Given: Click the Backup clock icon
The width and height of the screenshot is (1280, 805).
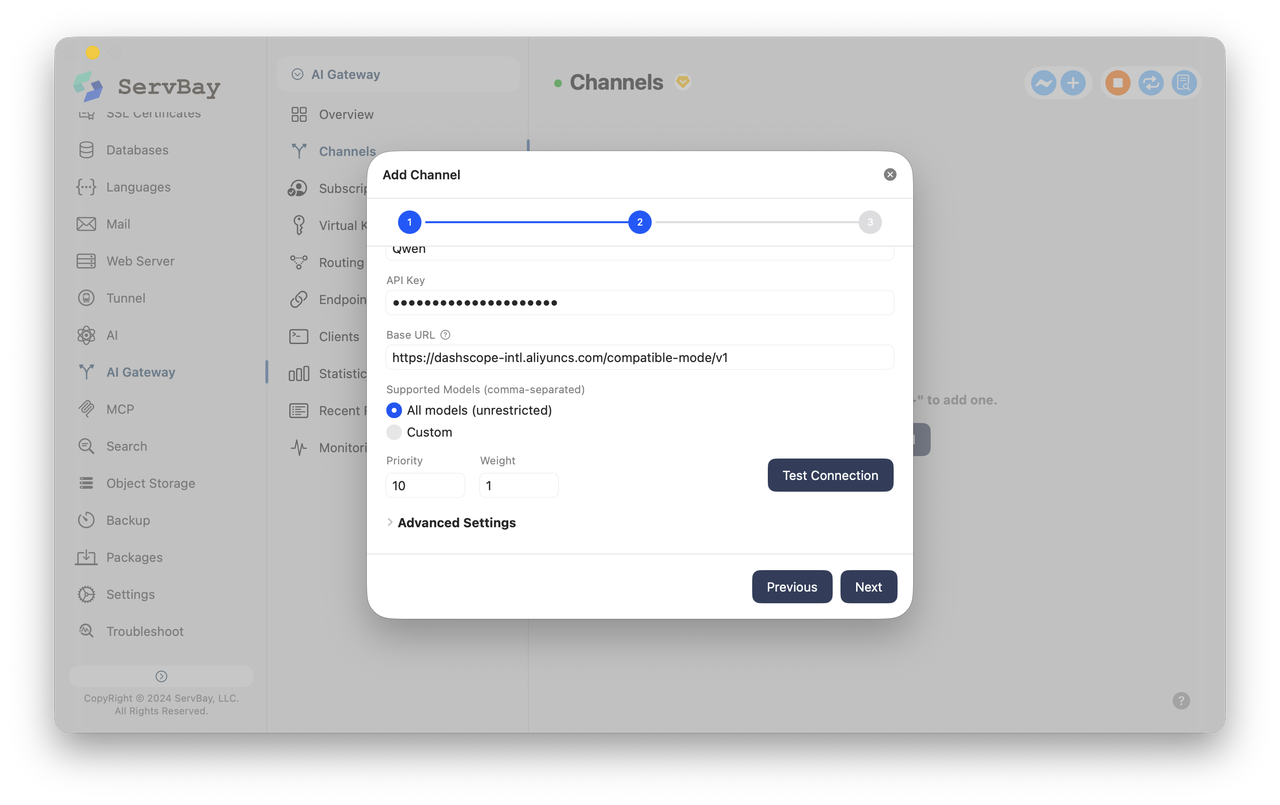Looking at the screenshot, I should pos(87,520).
